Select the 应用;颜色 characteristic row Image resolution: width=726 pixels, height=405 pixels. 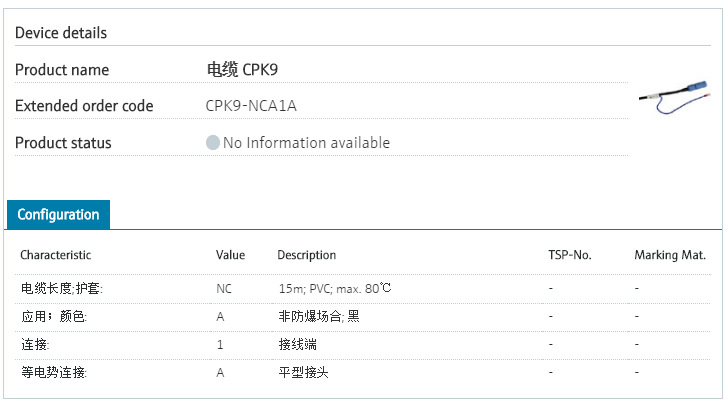click(54, 316)
